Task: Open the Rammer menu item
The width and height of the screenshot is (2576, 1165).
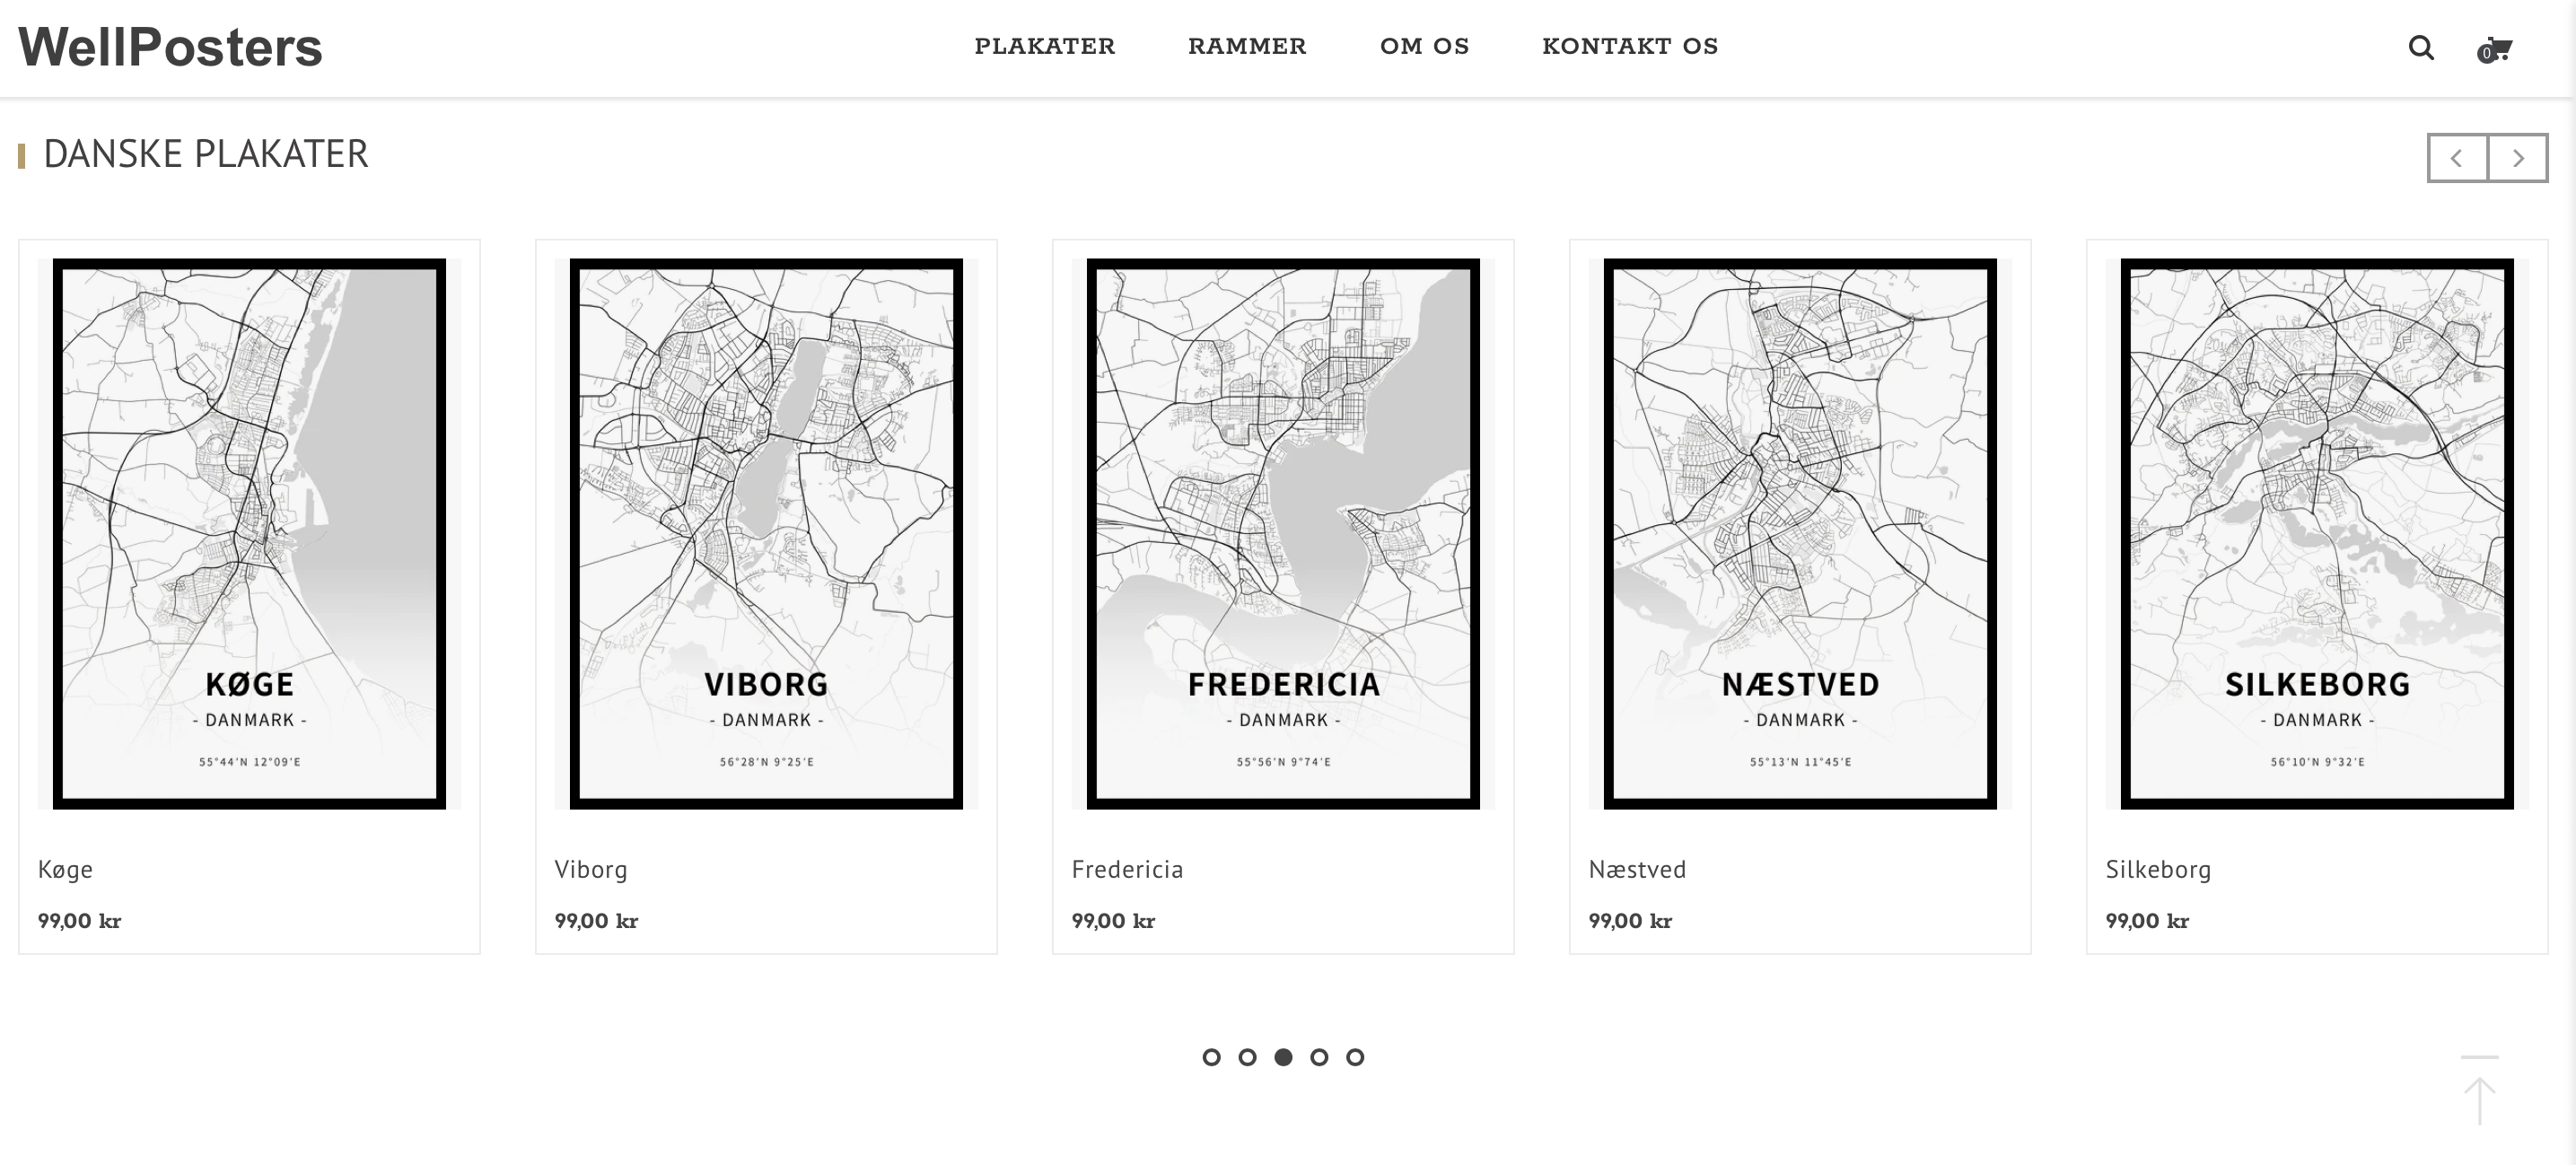Action: point(1247,46)
